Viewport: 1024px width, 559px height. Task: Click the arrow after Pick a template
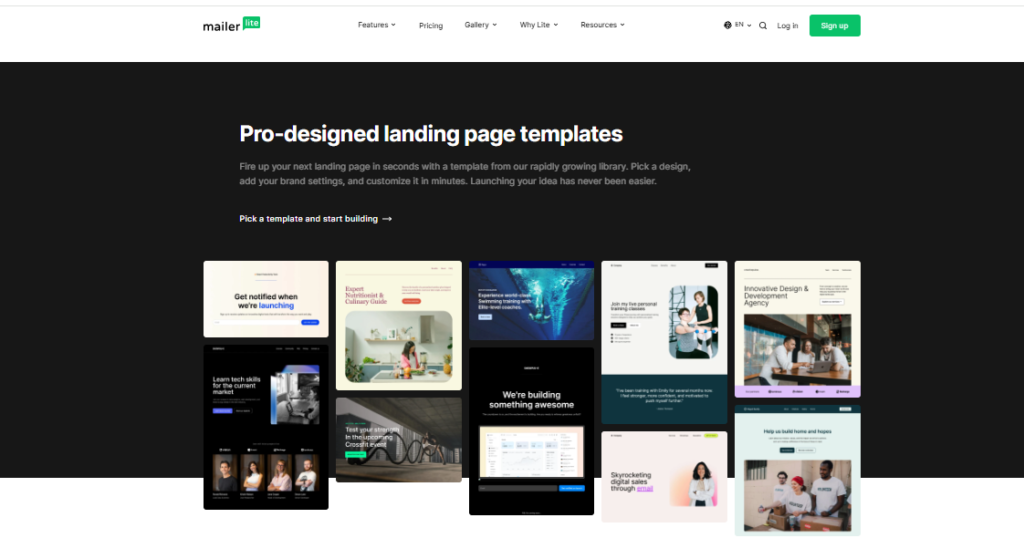(x=387, y=219)
